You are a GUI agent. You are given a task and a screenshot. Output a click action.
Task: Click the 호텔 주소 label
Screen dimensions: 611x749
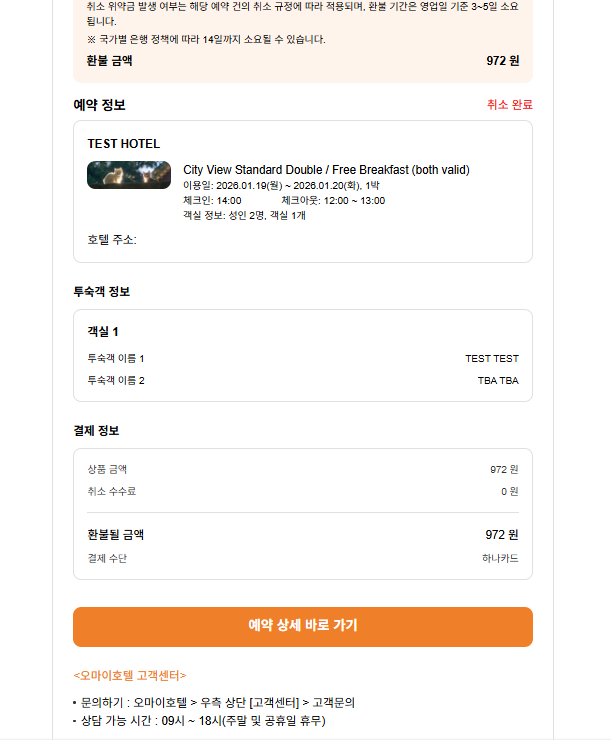(112, 239)
